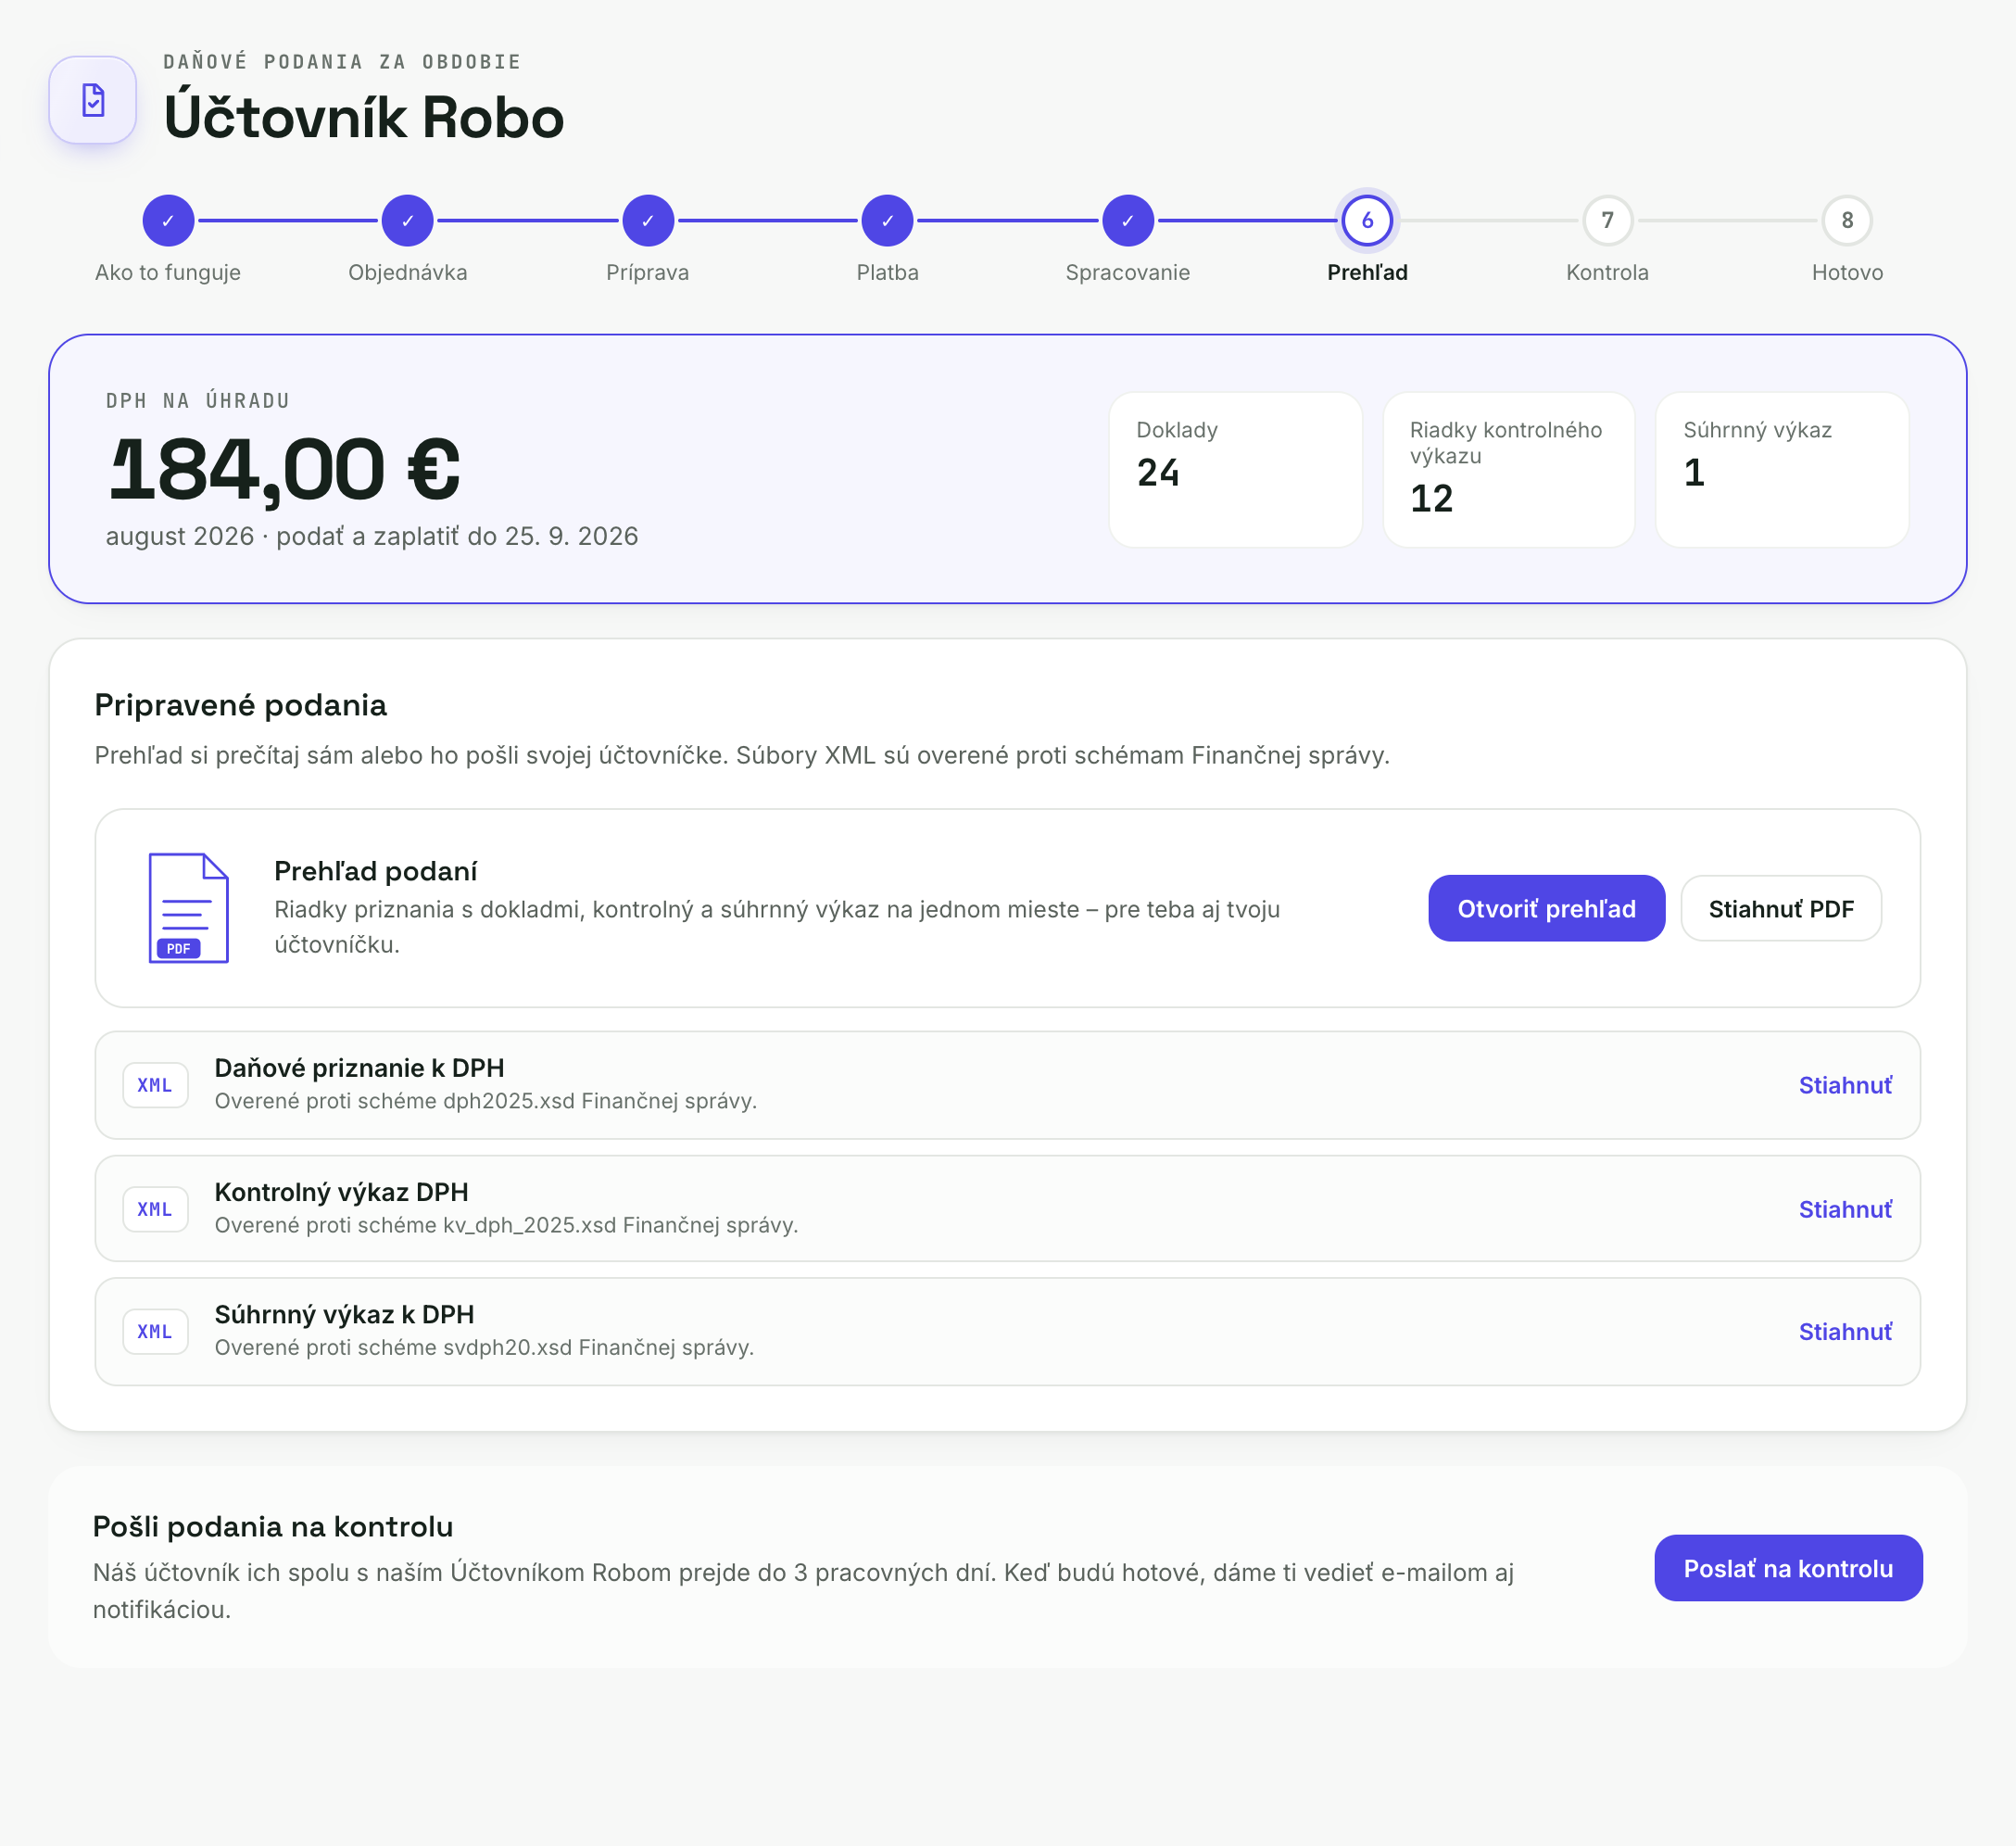This screenshot has width=2016, height=1846.
Task: Click the Riadky kontrolného výkazu 12 card
Action: [1508, 469]
